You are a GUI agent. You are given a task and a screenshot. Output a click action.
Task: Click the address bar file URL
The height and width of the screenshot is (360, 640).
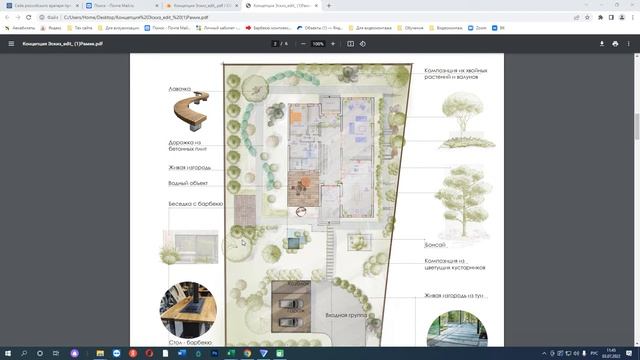click(x=136, y=18)
